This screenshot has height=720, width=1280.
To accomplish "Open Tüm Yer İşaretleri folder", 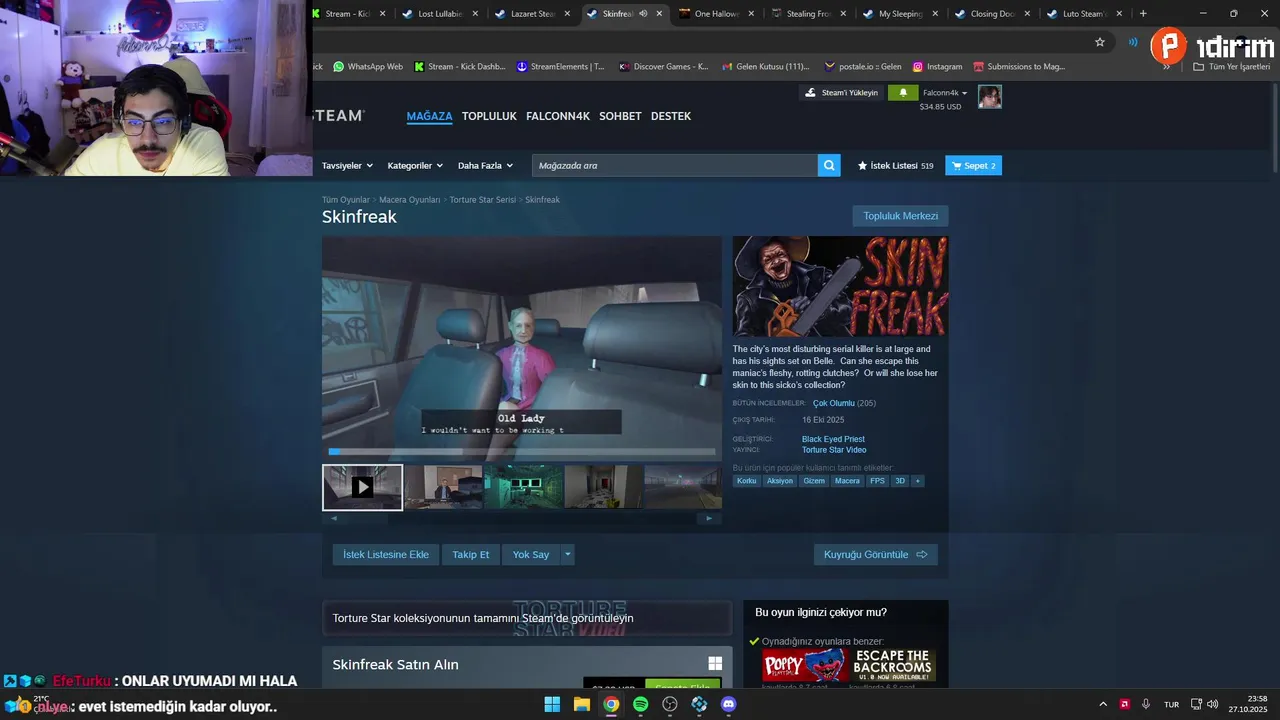I will tap(1231, 67).
